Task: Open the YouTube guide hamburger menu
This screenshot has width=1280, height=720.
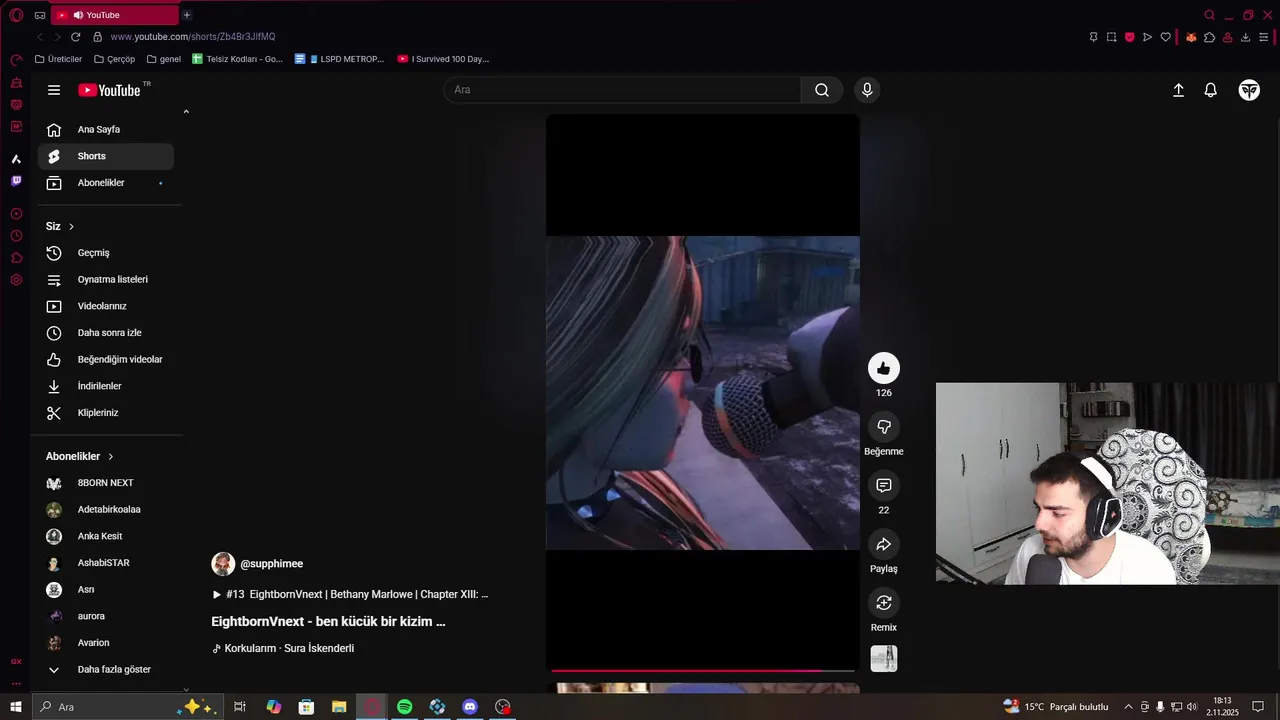Action: (54, 90)
